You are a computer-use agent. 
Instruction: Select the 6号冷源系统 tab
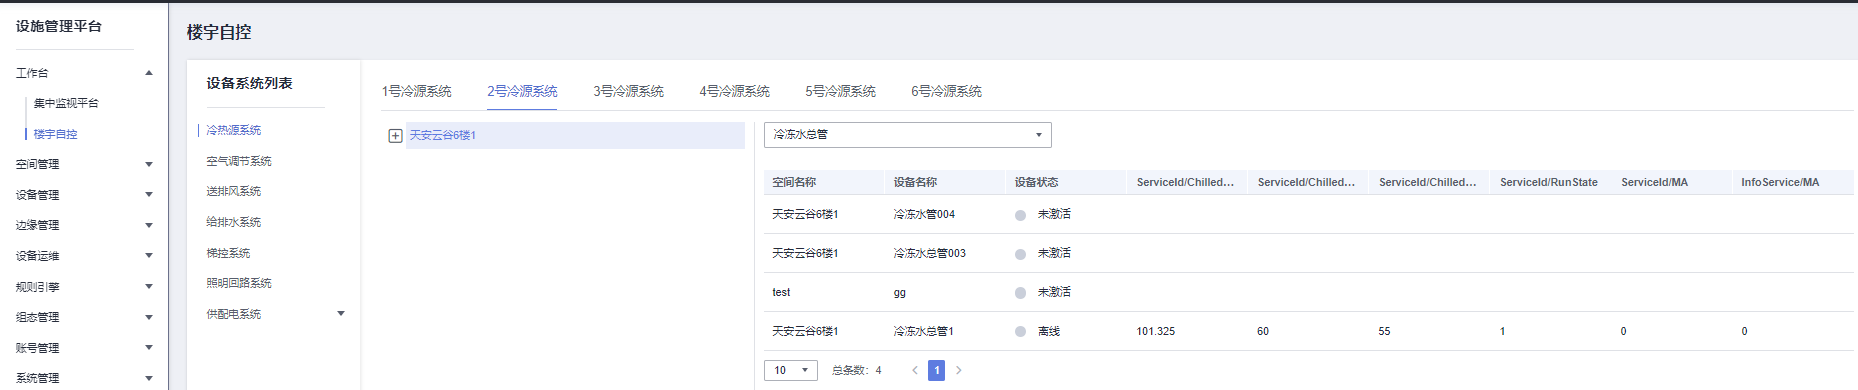[946, 91]
